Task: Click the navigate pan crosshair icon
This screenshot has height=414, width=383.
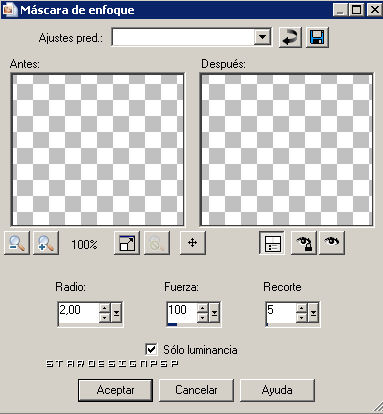Action: [193, 243]
